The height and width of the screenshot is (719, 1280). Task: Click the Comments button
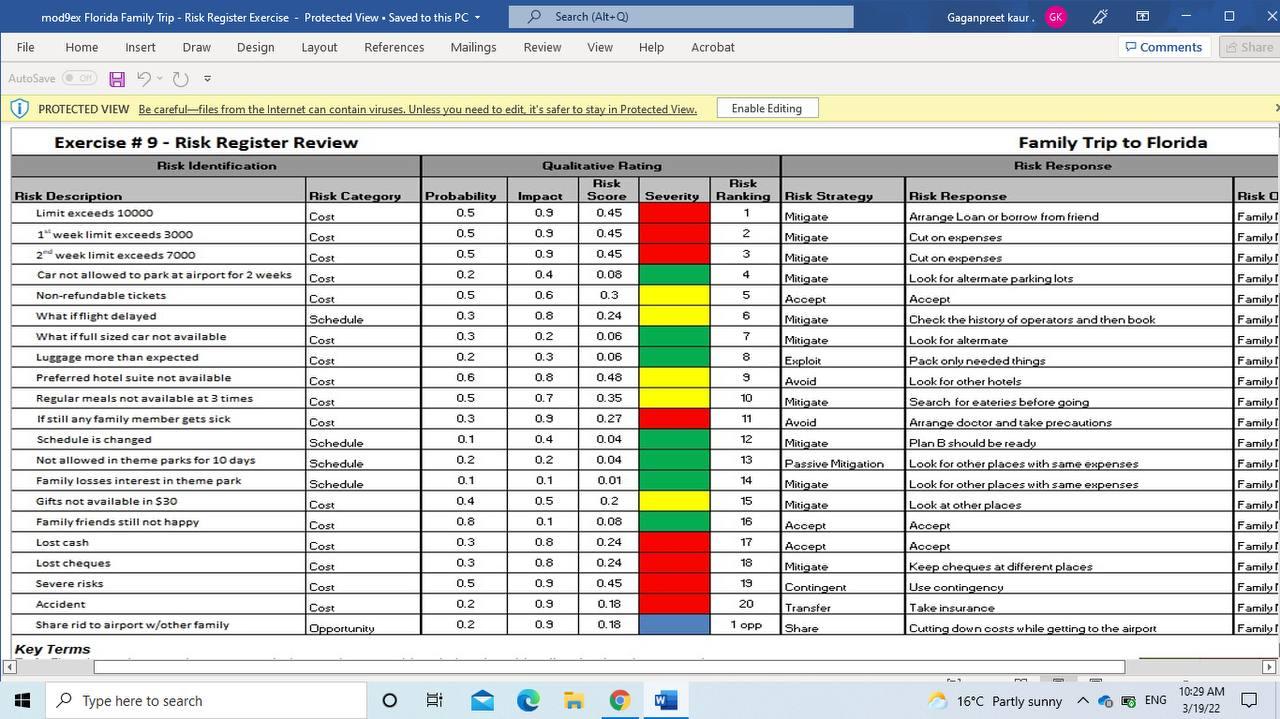click(x=1164, y=47)
